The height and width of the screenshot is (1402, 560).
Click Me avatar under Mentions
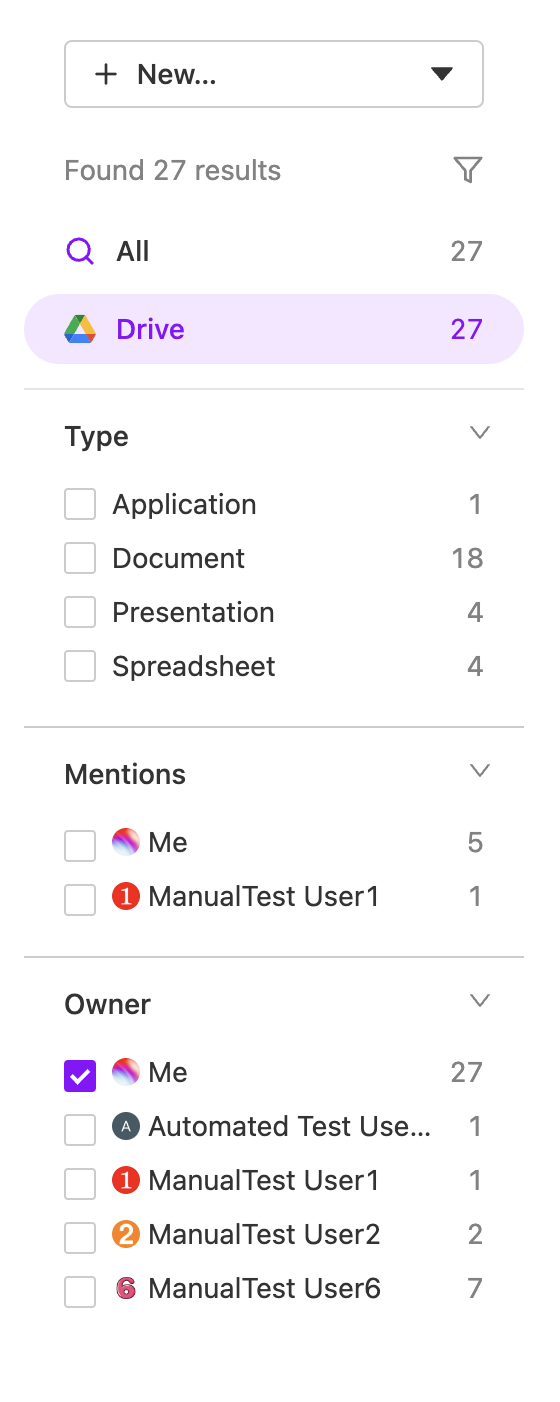(125, 842)
